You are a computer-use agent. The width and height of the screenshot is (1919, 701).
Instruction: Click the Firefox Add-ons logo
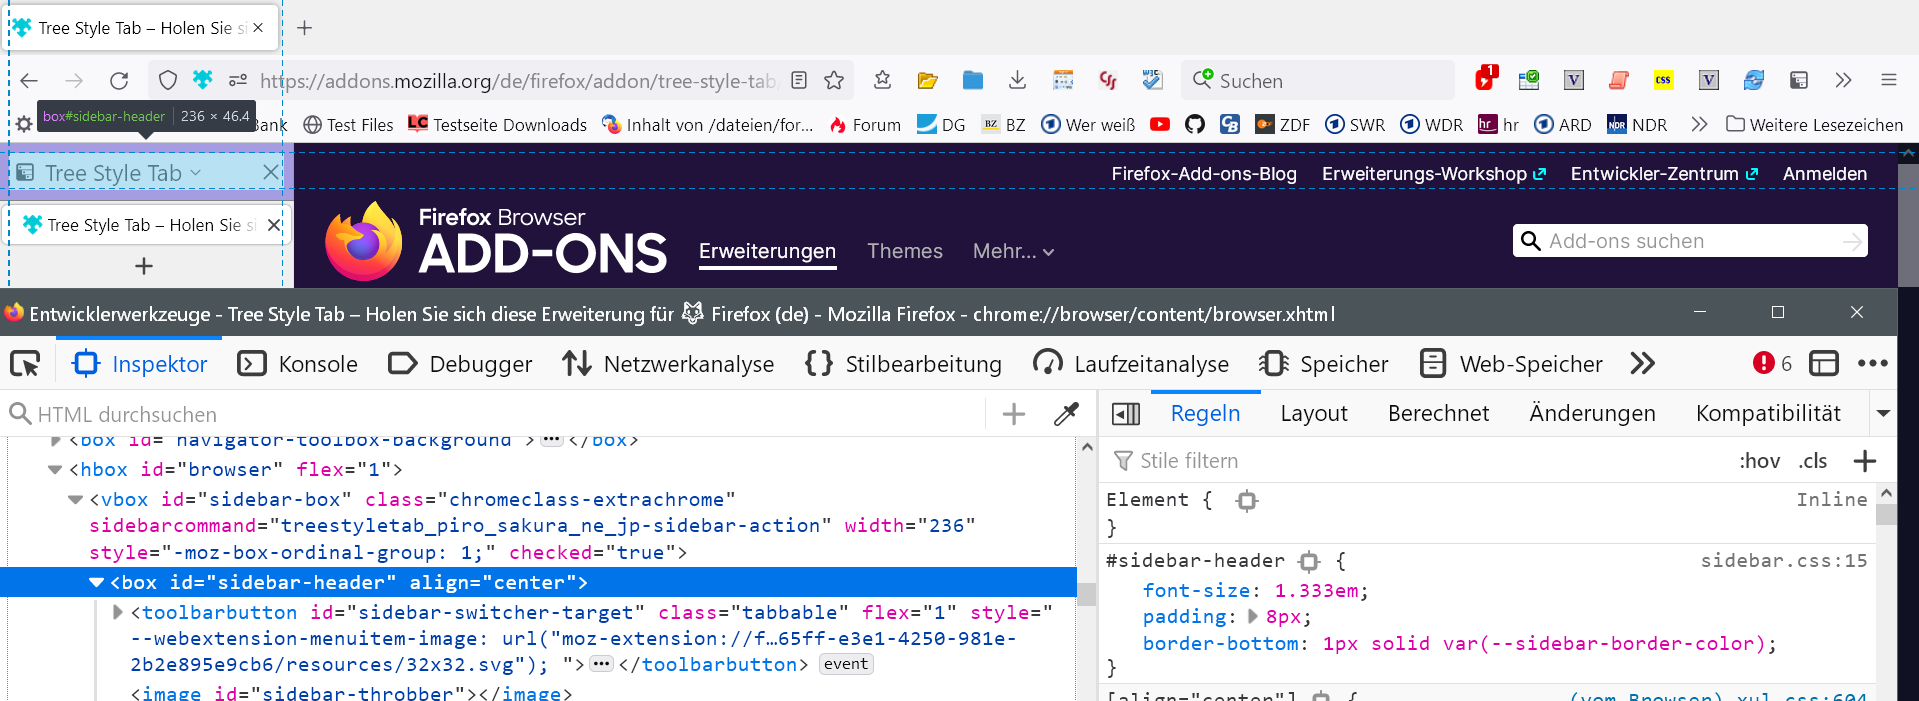click(x=496, y=241)
